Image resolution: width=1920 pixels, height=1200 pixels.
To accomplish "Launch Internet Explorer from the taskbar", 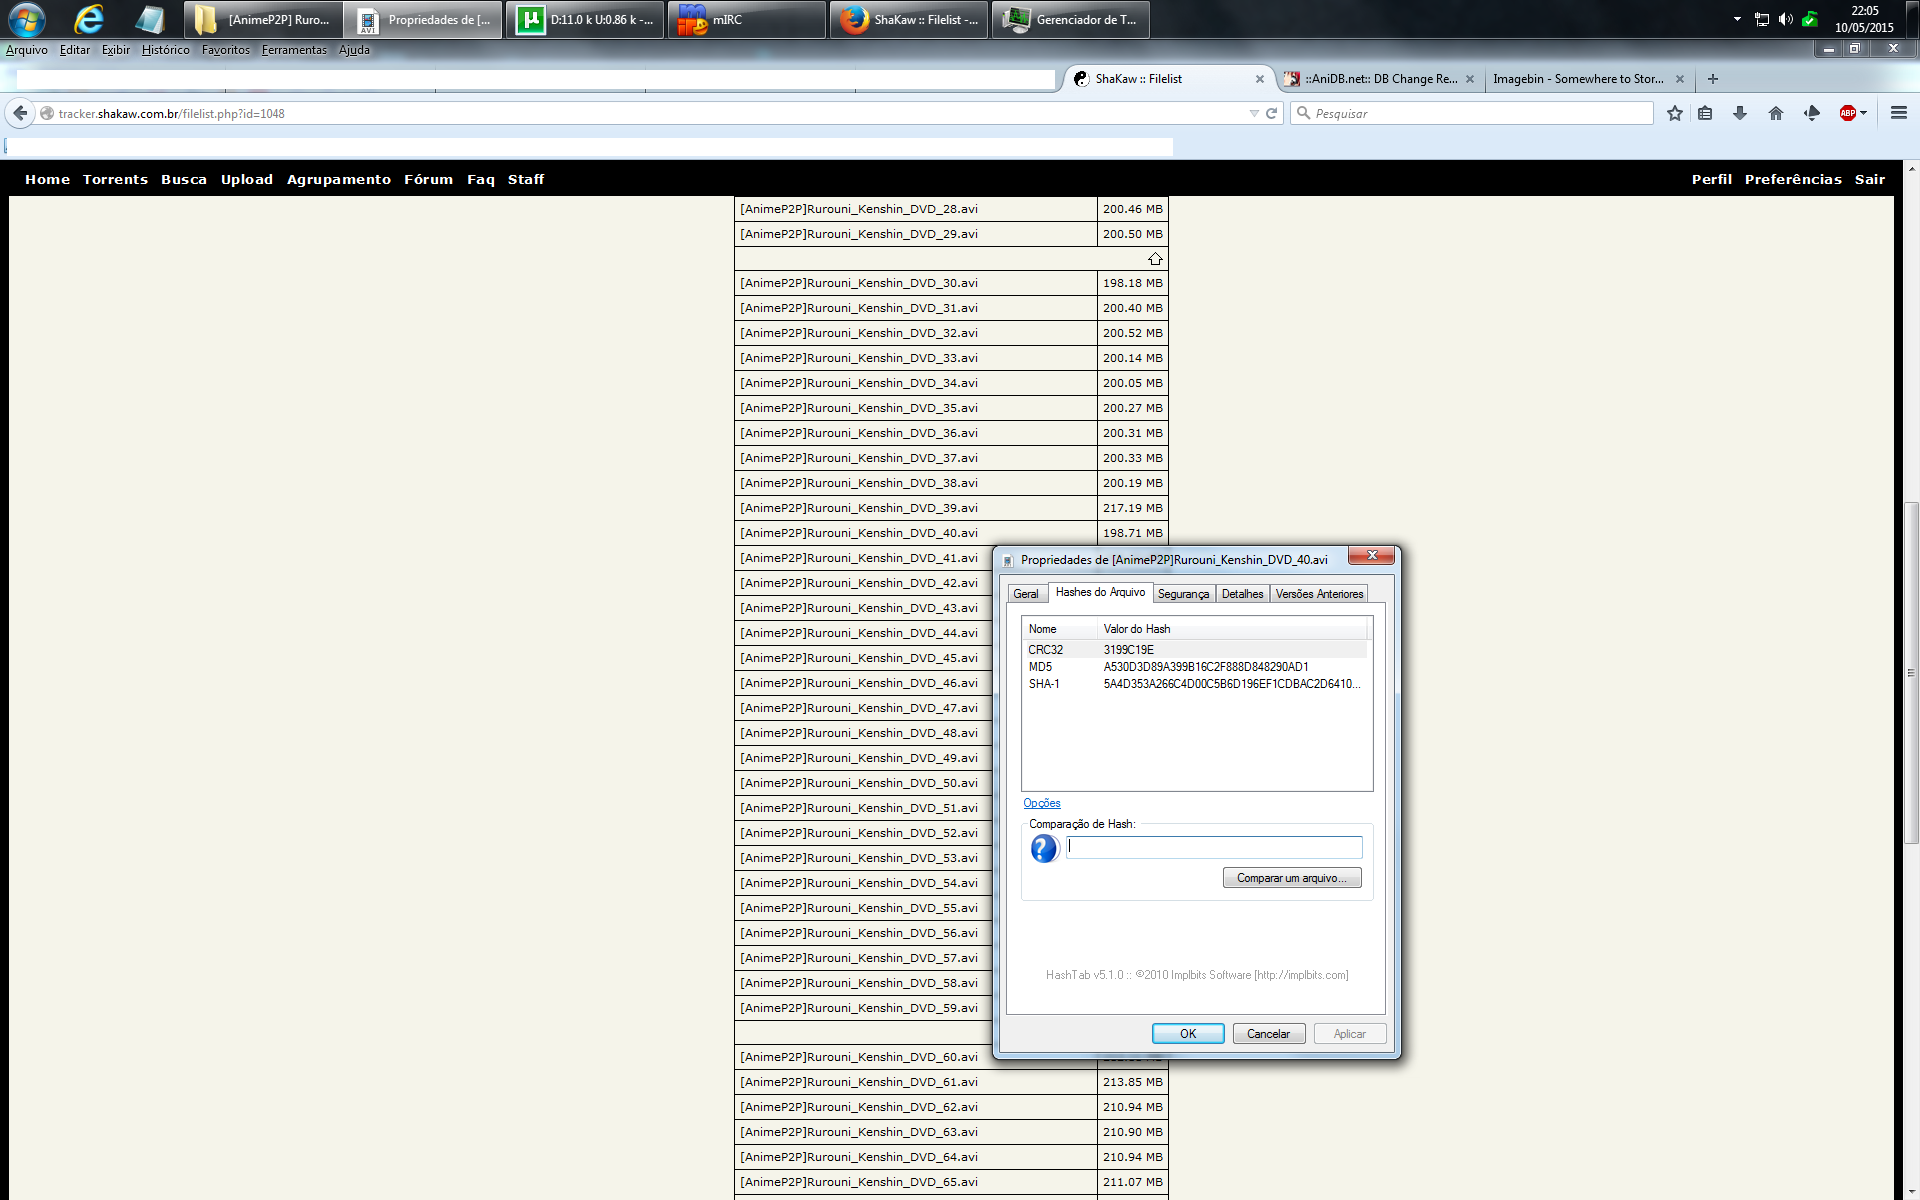I will click(89, 19).
